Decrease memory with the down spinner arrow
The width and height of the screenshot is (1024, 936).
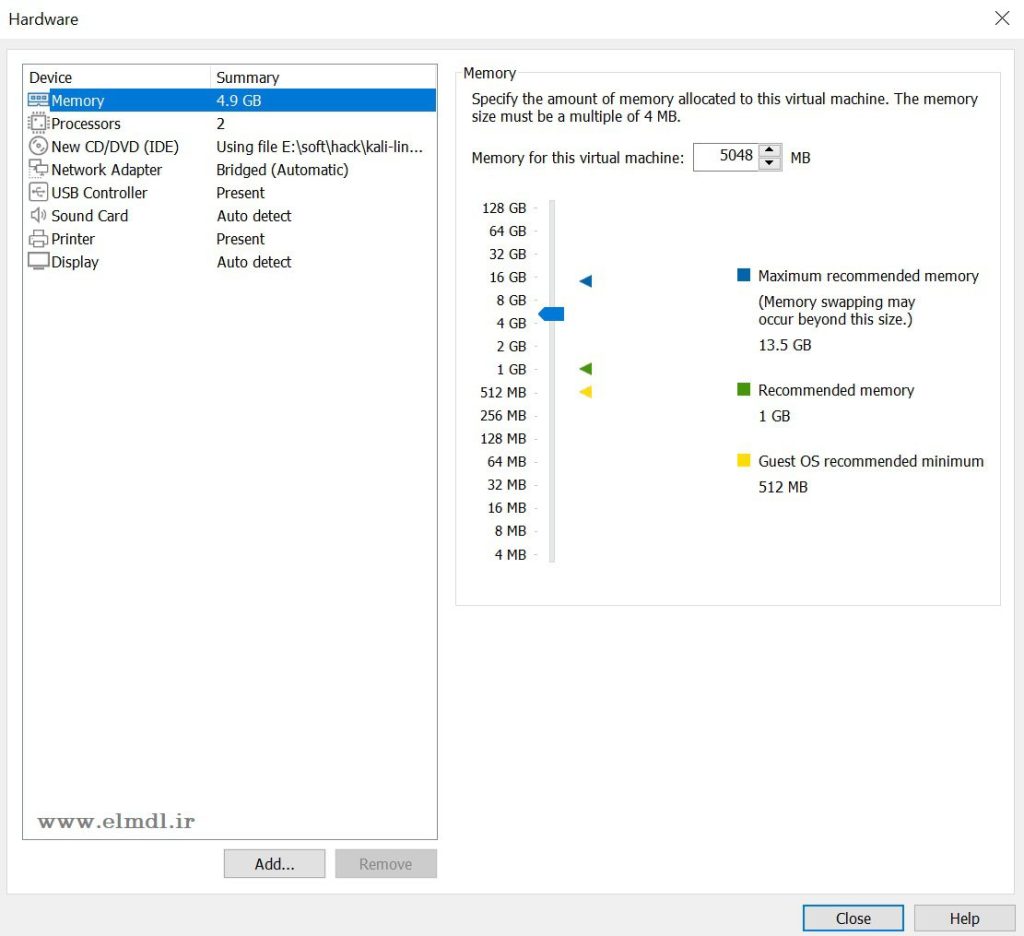tap(769, 164)
